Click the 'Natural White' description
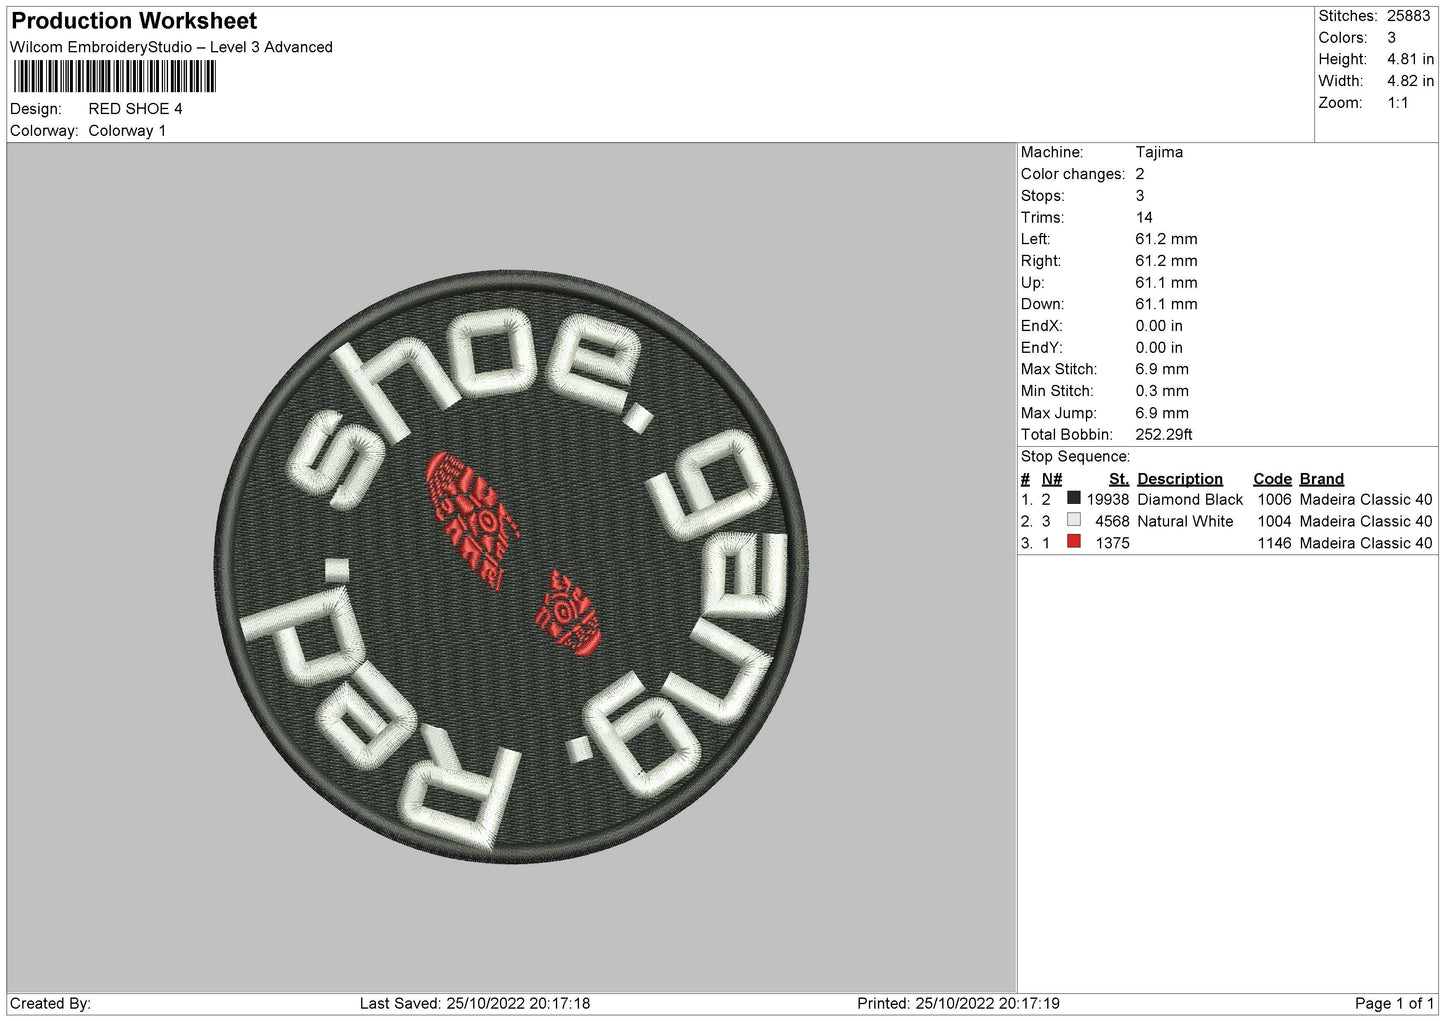The height and width of the screenshot is (1021, 1445). (1185, 522)
